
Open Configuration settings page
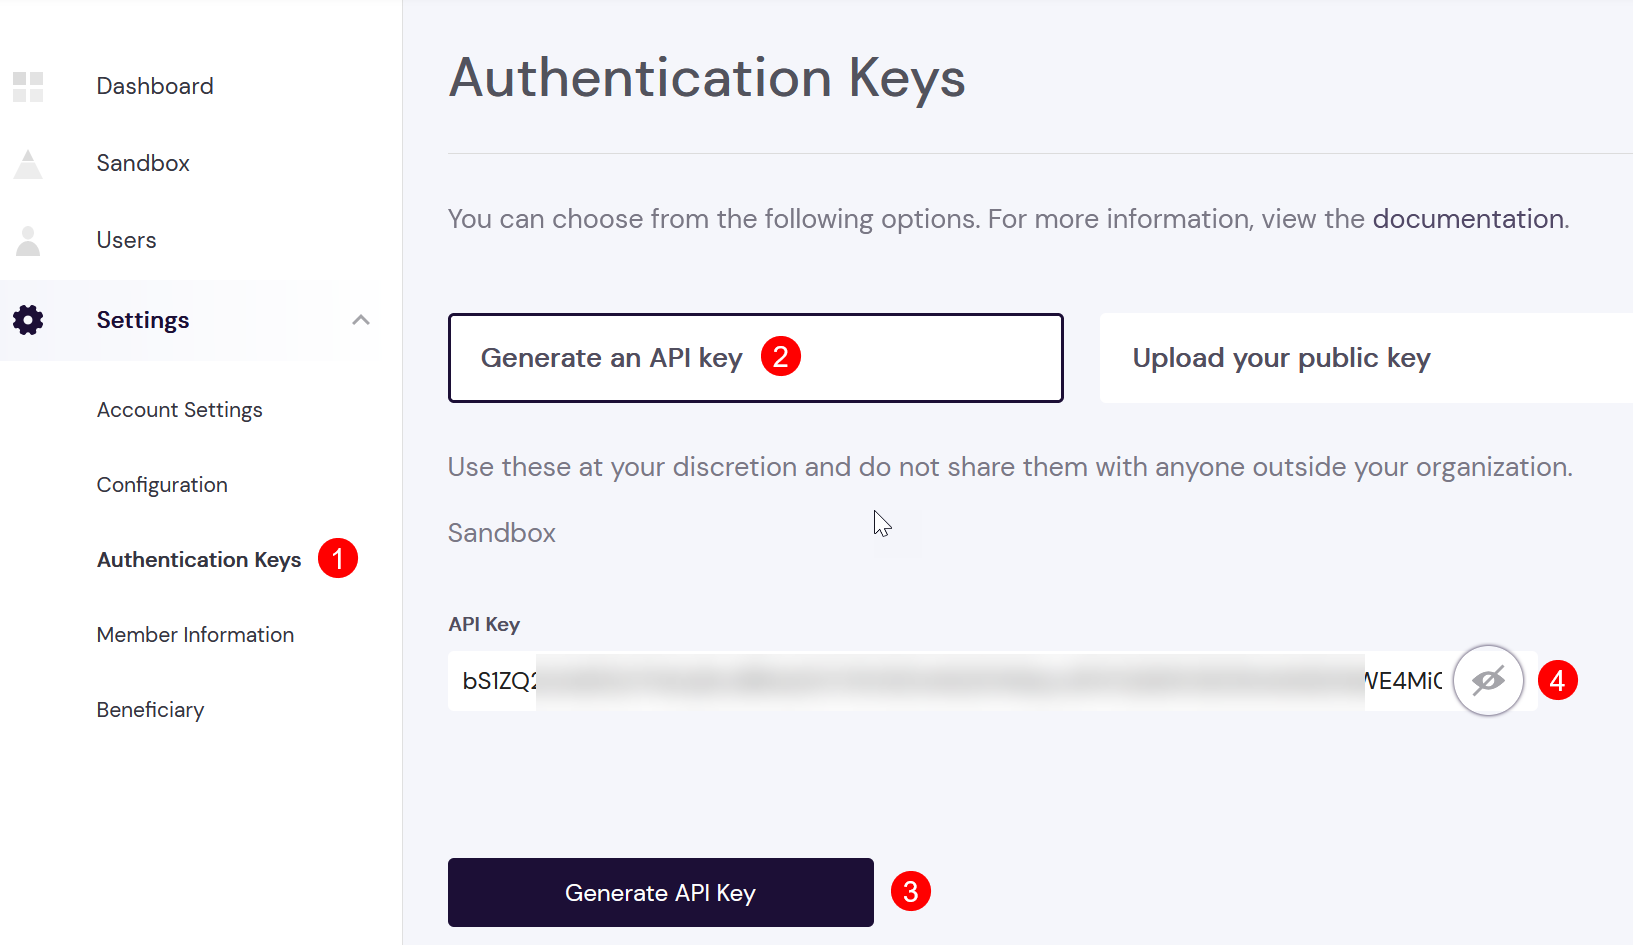(162, 485)
